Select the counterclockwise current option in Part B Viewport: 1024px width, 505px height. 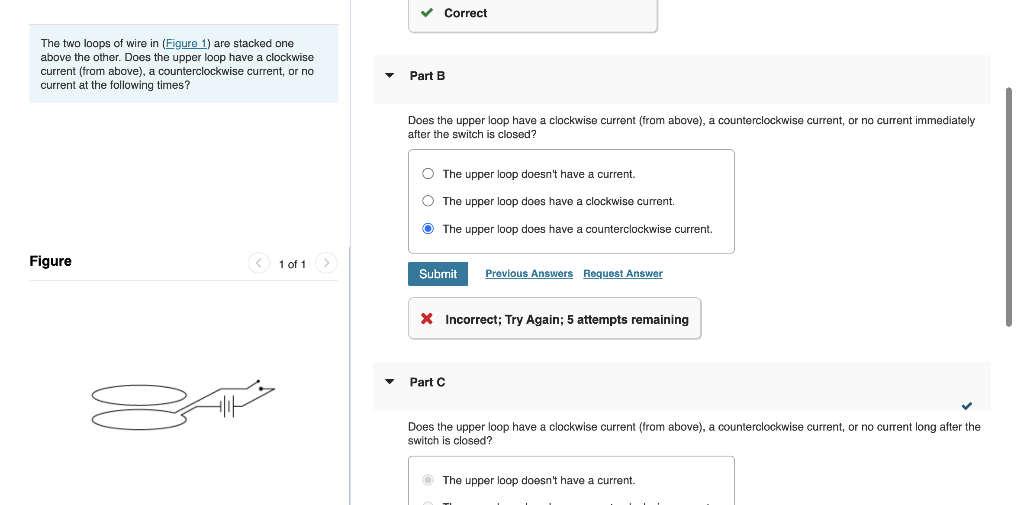428,229
